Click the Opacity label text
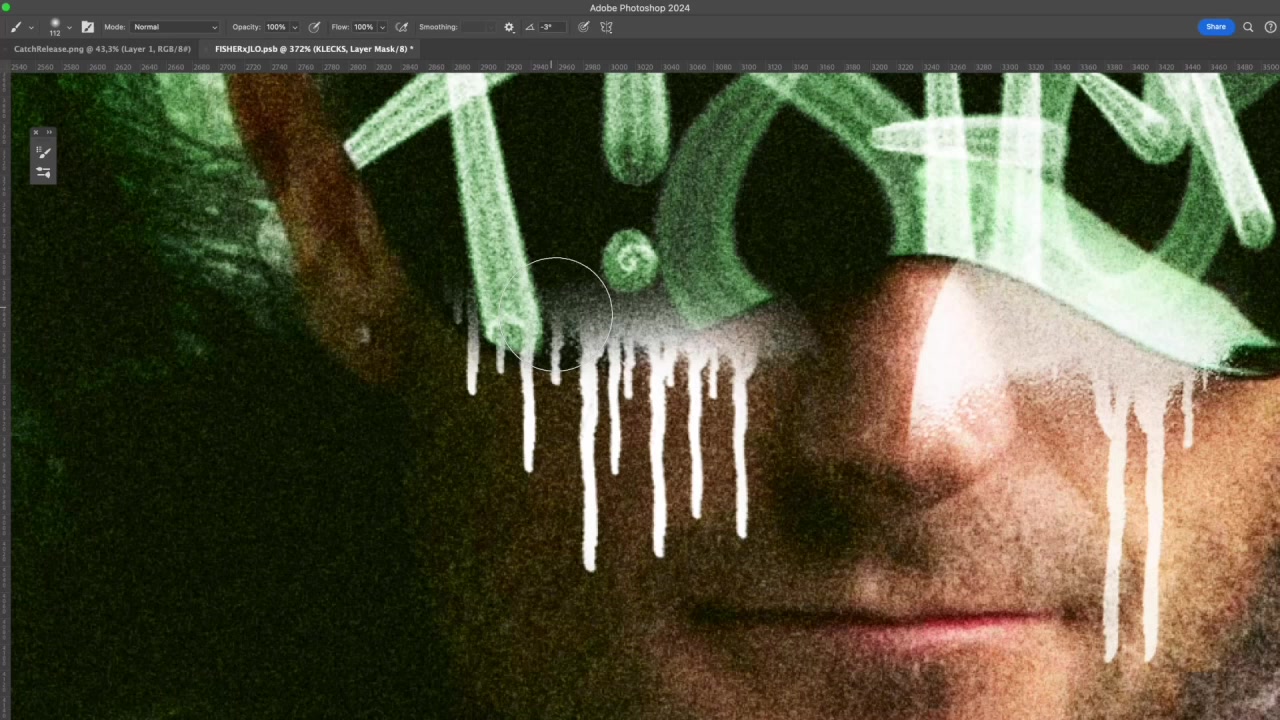This screenshot has height=720, width=1280. (x=246, y=27)
